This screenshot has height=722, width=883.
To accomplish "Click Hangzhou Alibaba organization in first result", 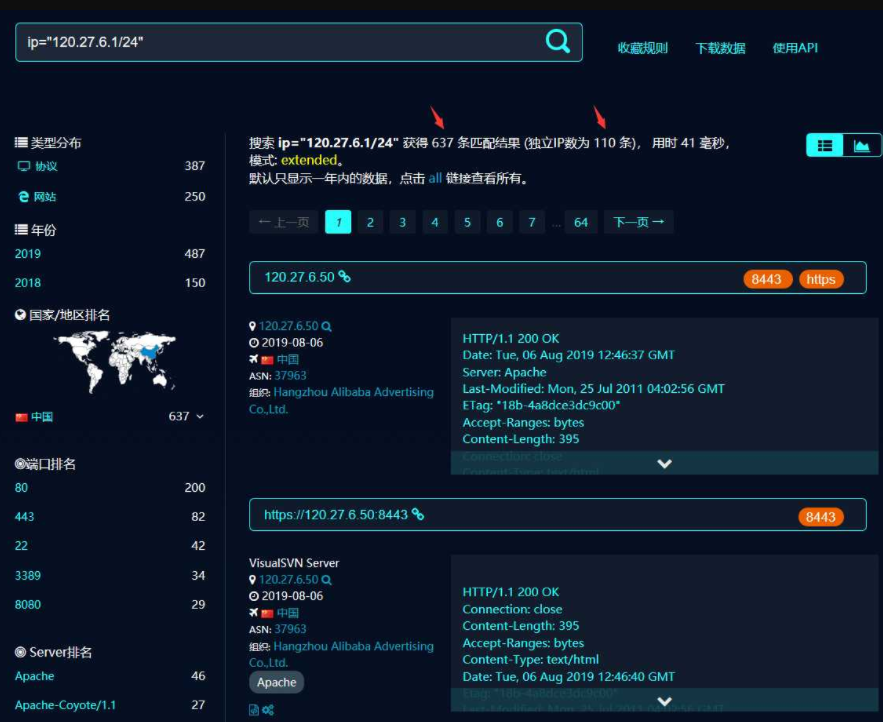I will [x=341, y=400].
